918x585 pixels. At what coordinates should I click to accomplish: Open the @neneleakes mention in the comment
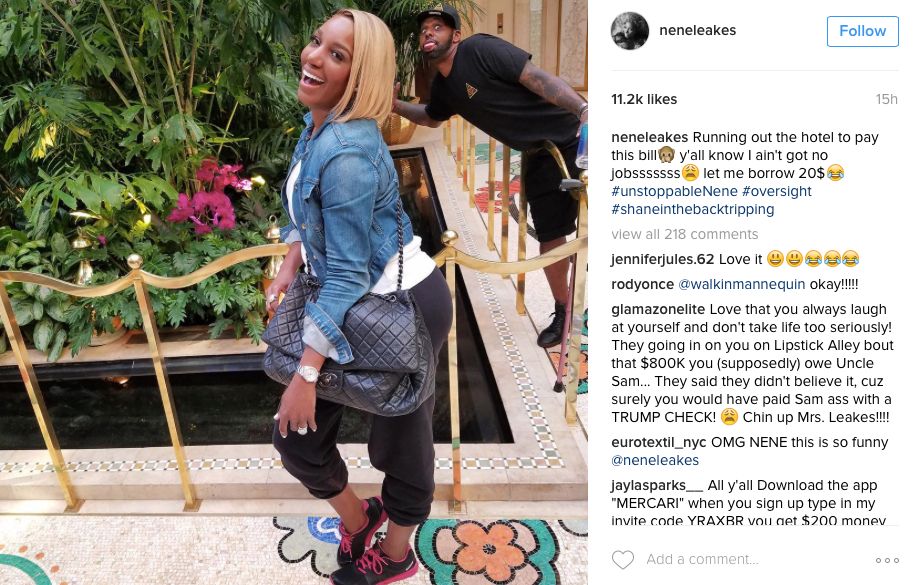tap(655, 461)
